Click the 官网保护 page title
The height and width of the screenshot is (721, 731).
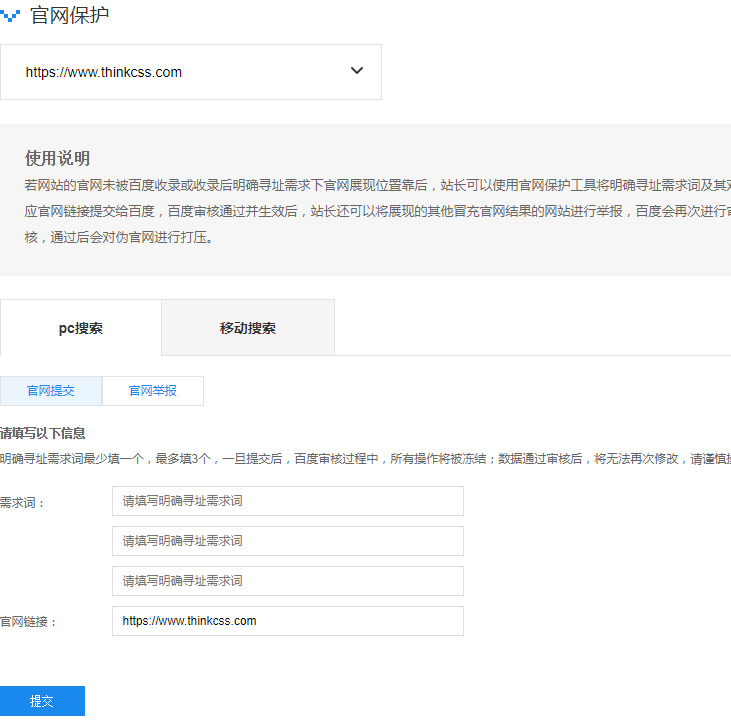point(69,15)
